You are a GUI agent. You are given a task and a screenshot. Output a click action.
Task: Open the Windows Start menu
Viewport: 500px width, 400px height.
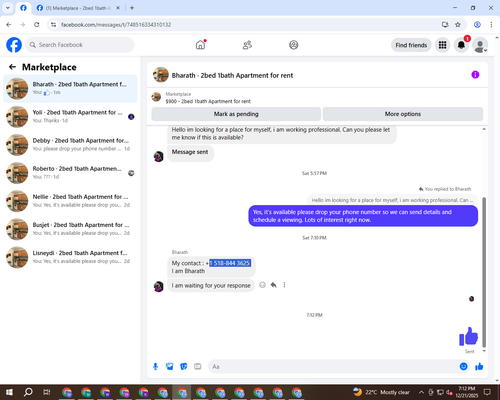point(9,392)
